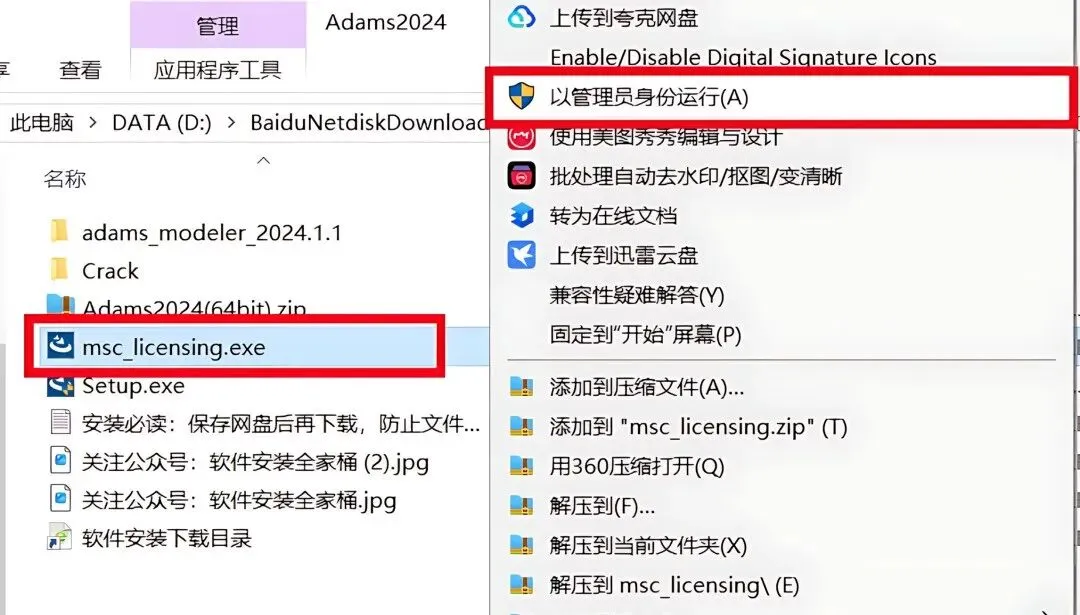Choose 兼容性疑难解答(Y) from context menu
The width and height of the screenshot is (1080, 615).
pyautogui.click(x=636, y=295)
